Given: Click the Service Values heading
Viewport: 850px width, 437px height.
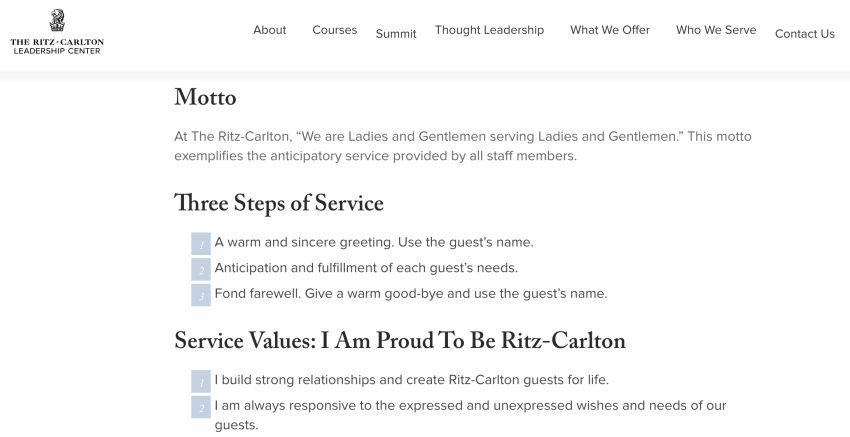Looking at the screenshot, I should [400, 342].
